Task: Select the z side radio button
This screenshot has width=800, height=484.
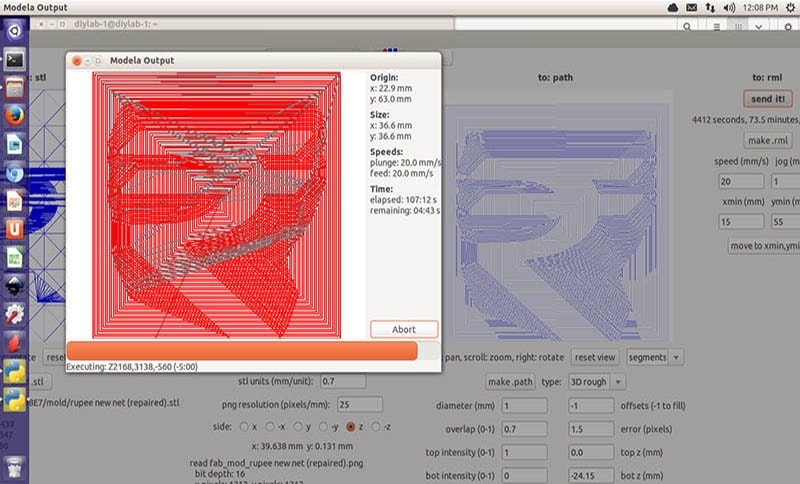Action: tap(351, 426)
